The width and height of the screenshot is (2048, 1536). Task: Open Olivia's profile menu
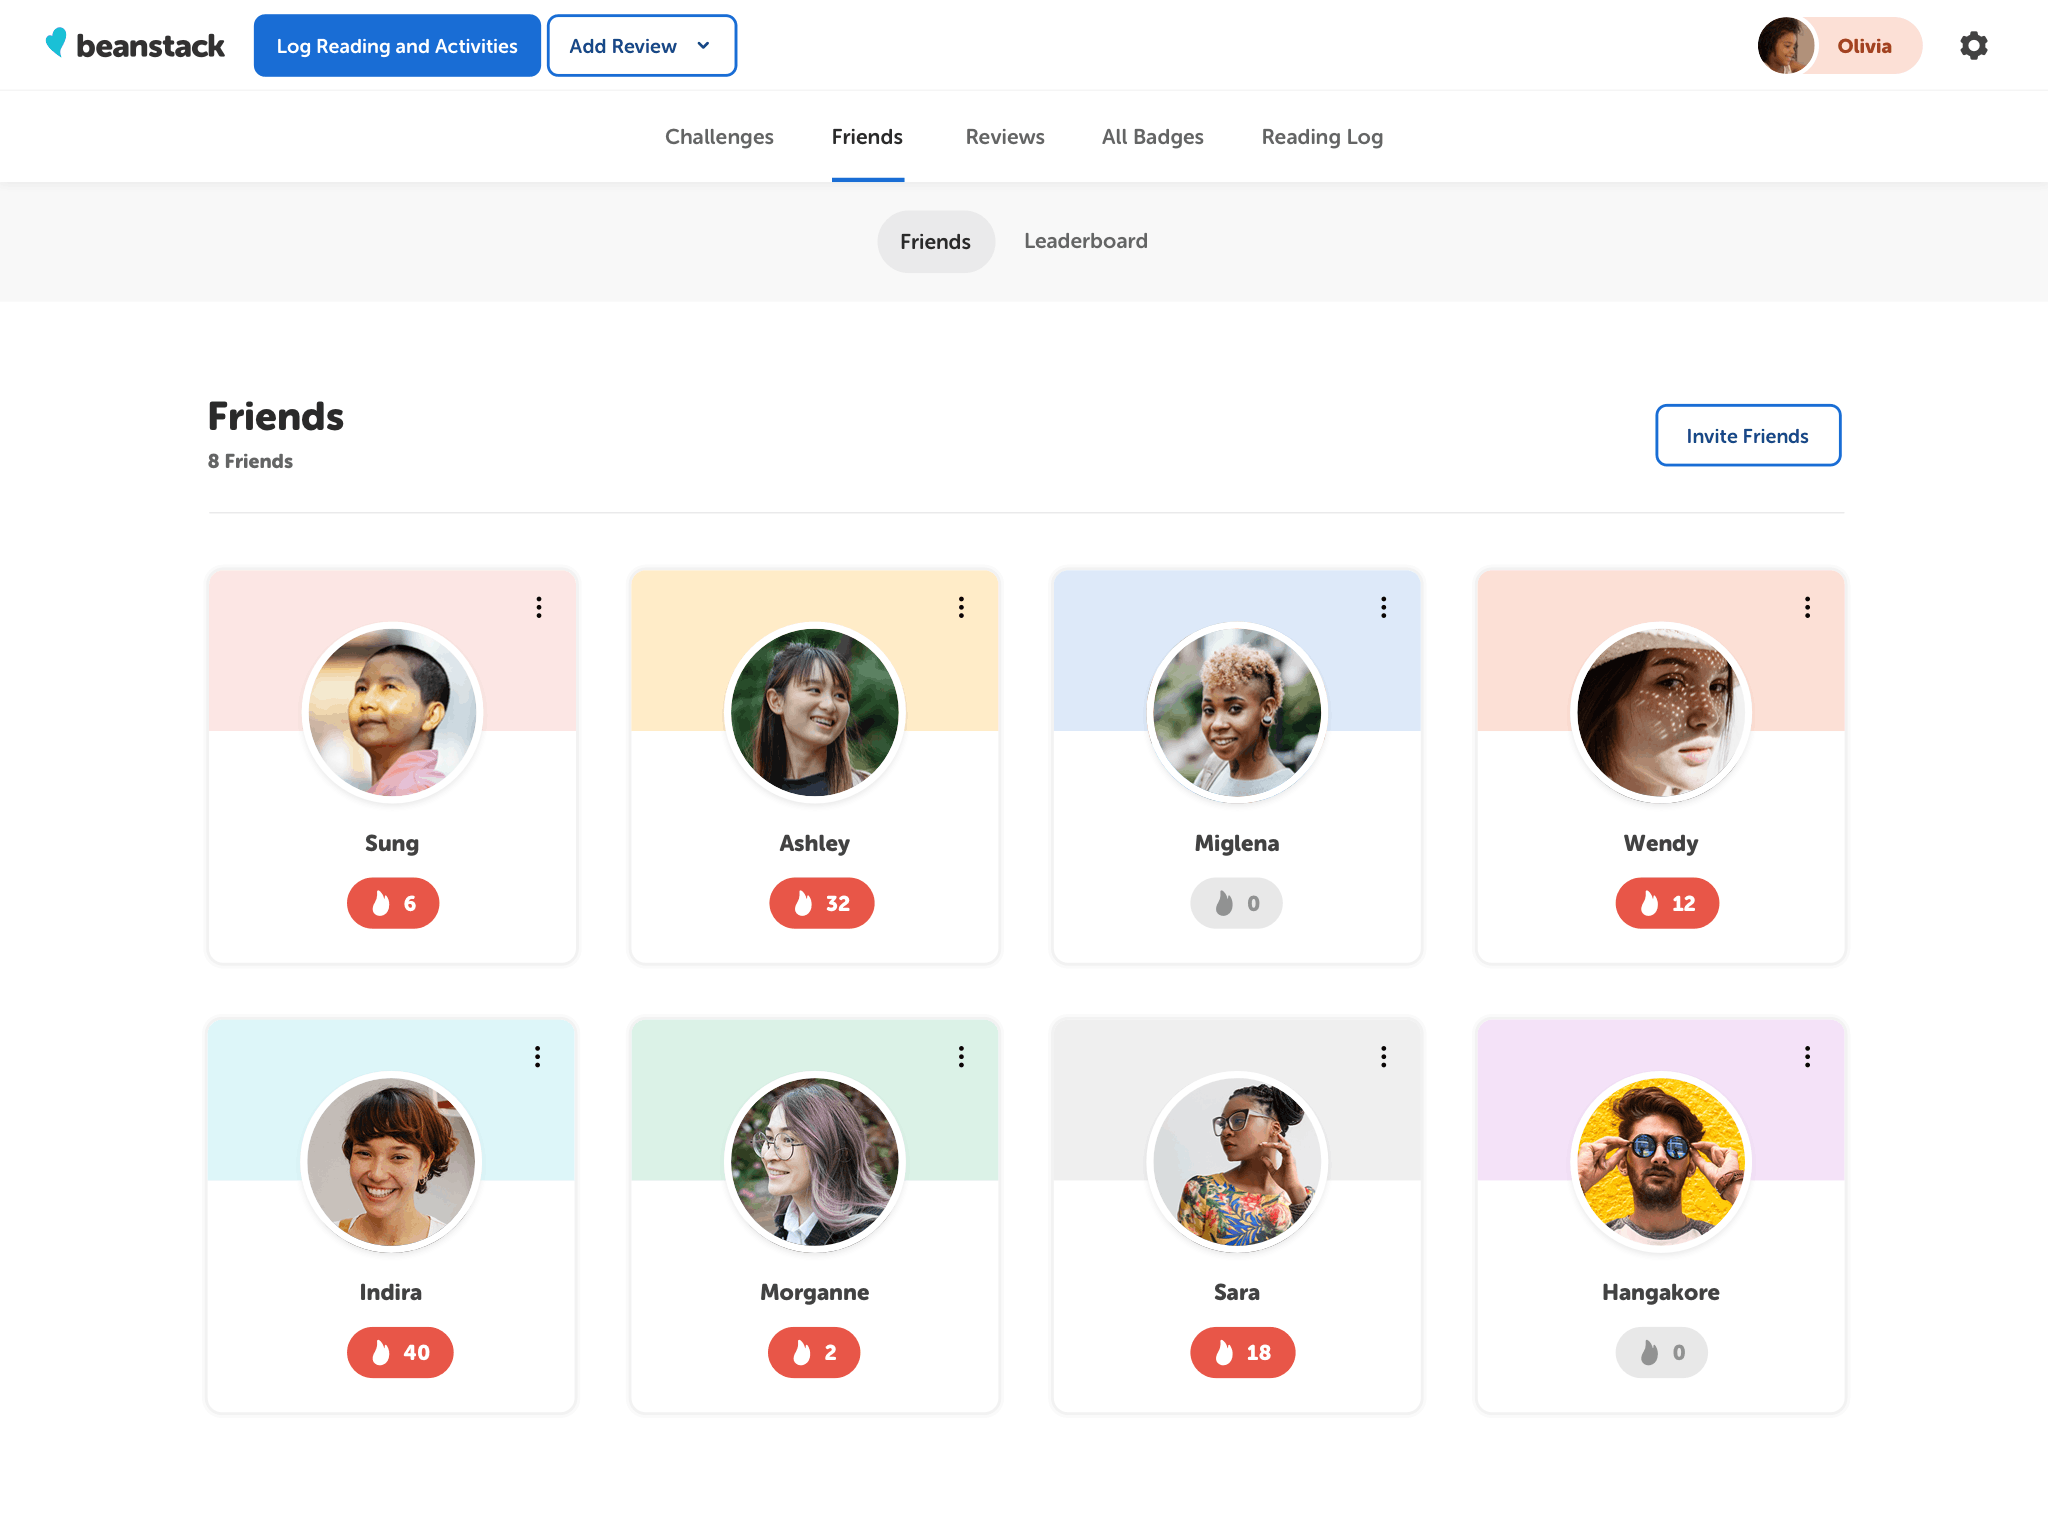tap(1839, 46)
